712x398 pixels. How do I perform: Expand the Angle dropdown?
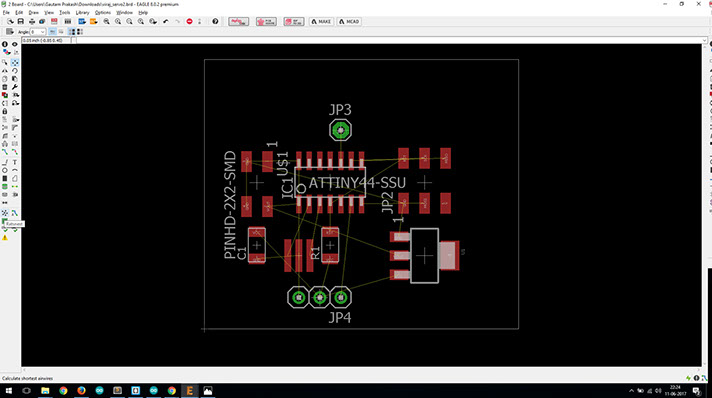[43, 32]
